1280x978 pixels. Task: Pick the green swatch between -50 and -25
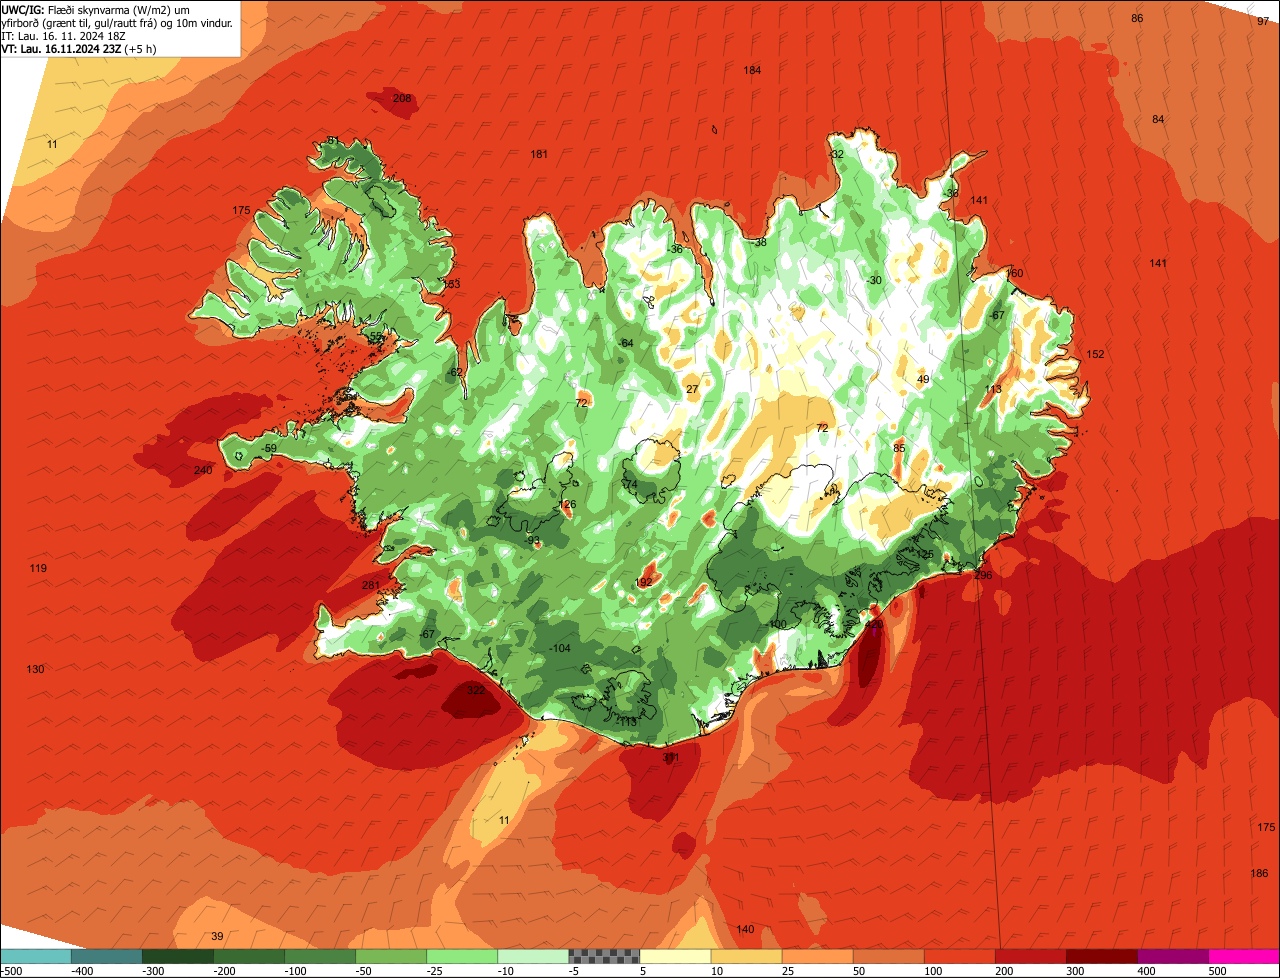click(x=391, y=956)
